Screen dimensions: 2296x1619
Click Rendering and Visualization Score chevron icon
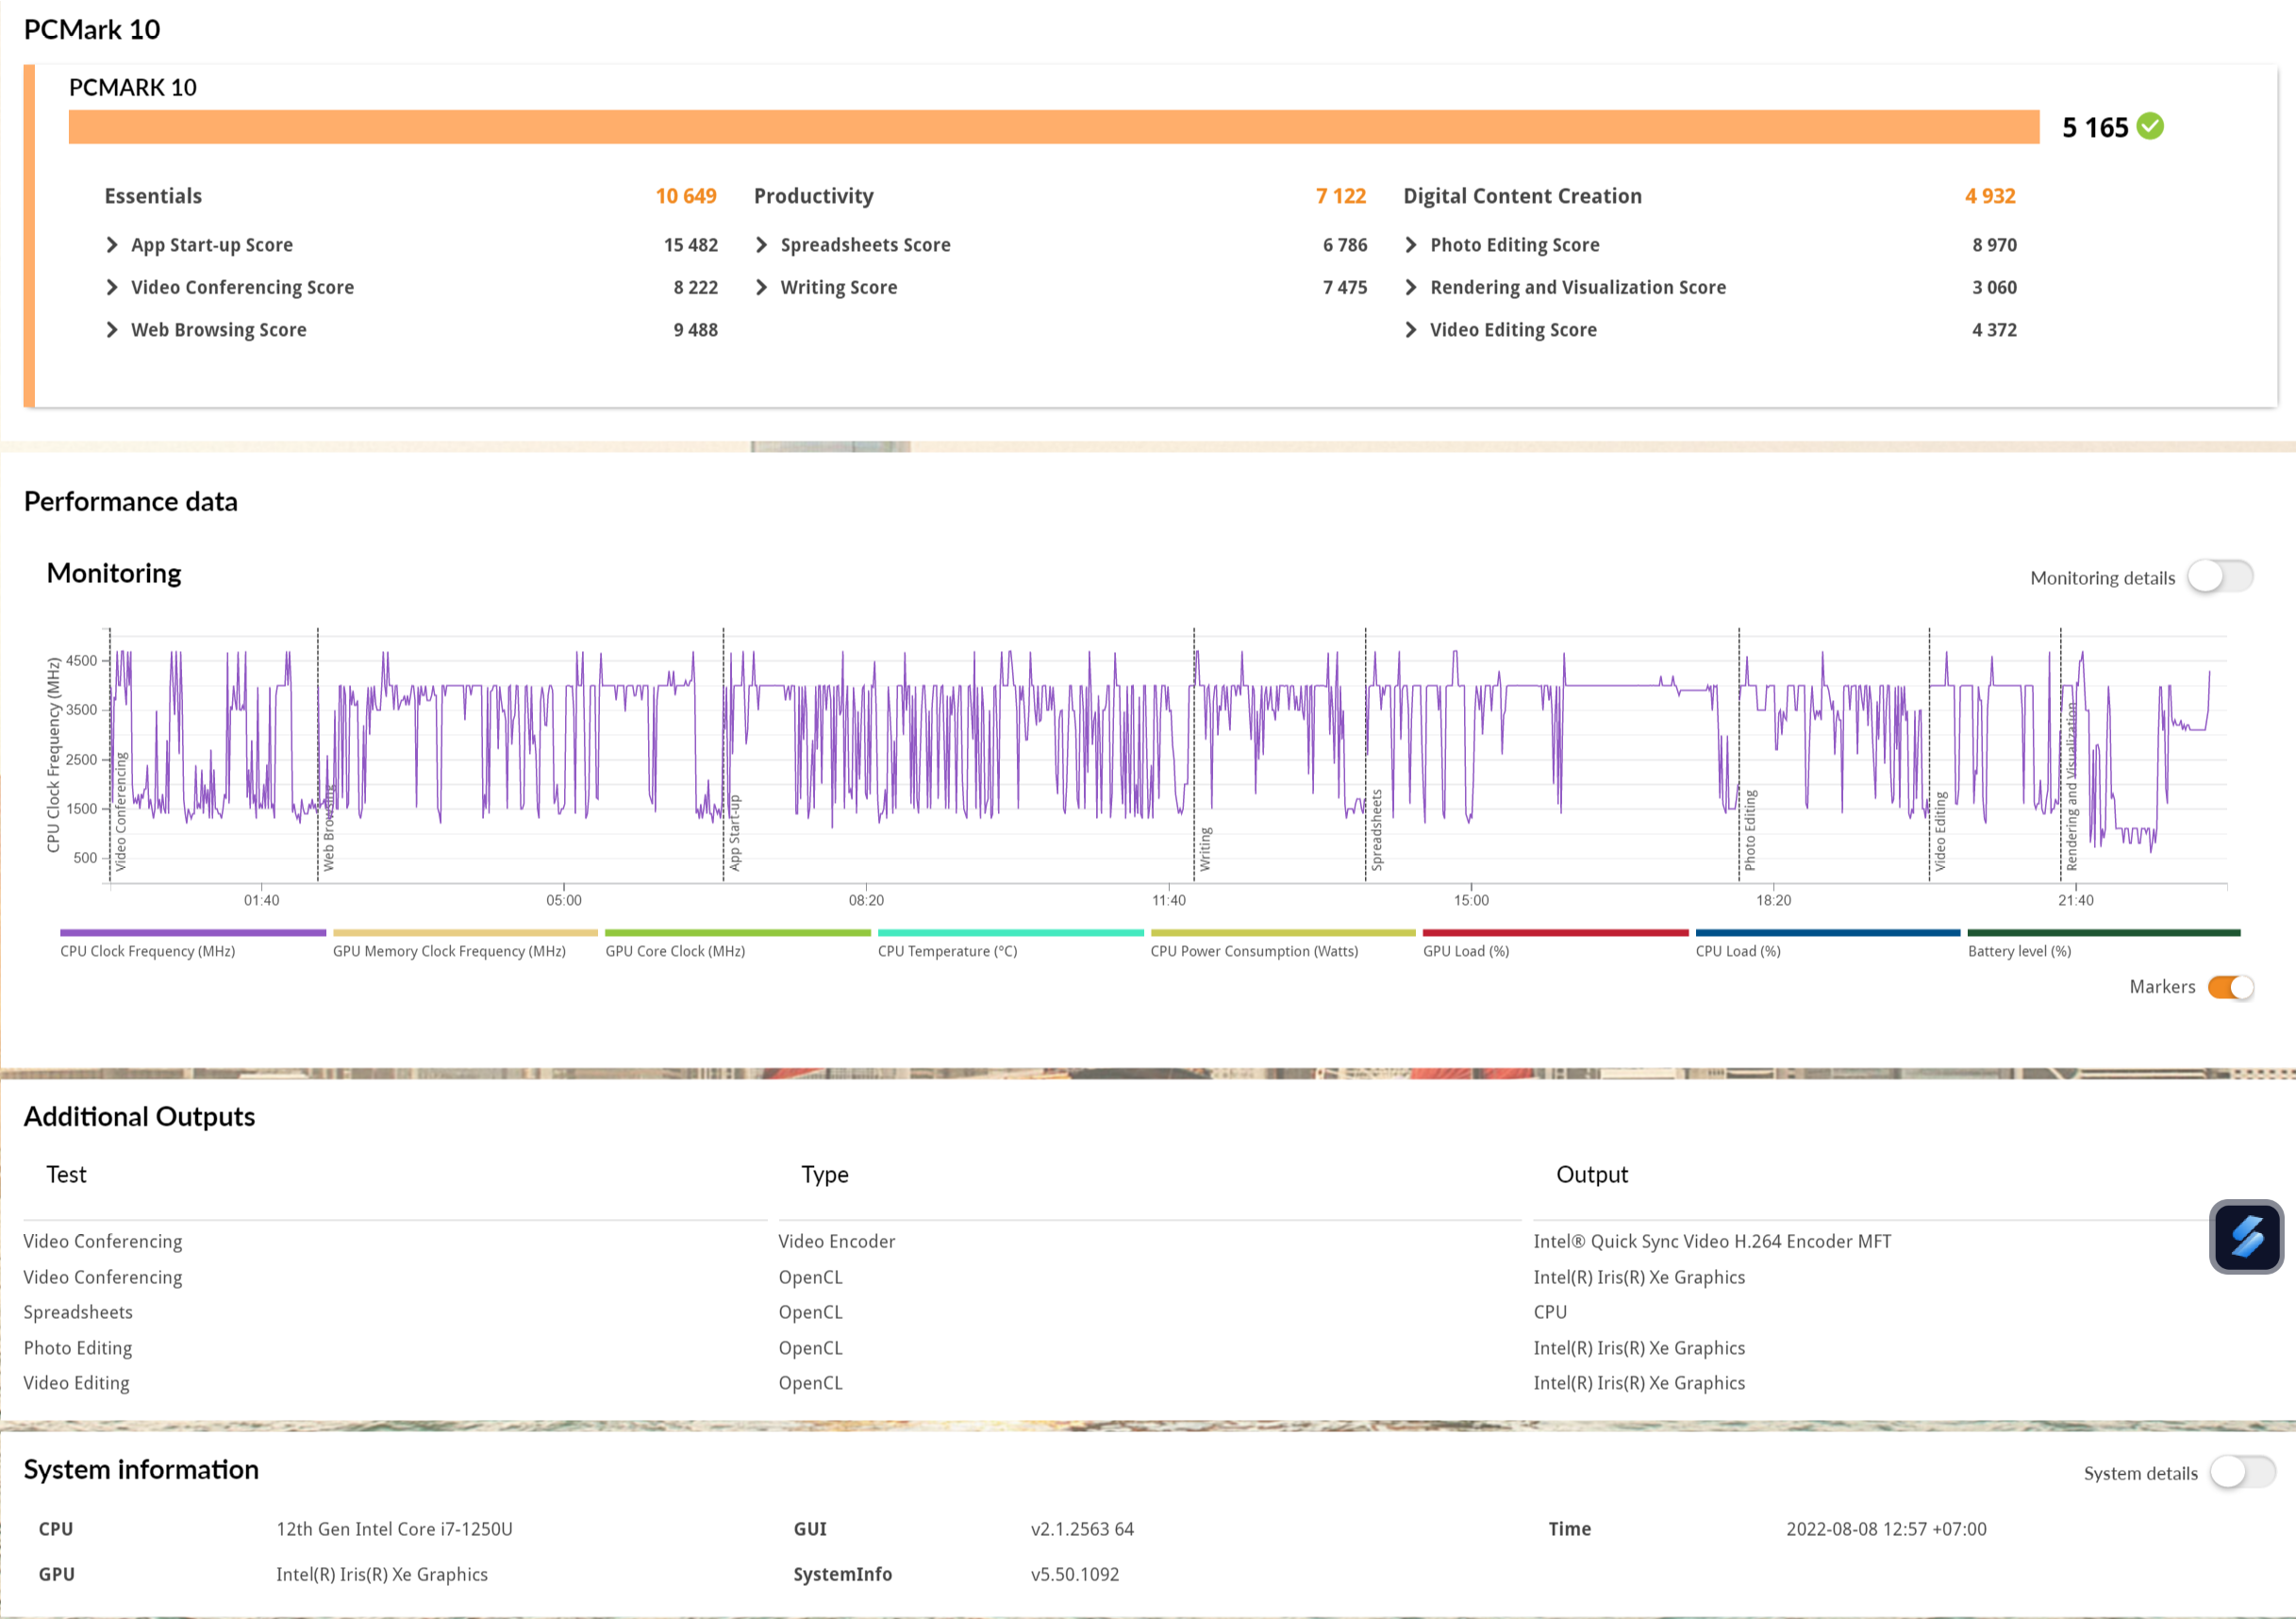point(1410,288)
